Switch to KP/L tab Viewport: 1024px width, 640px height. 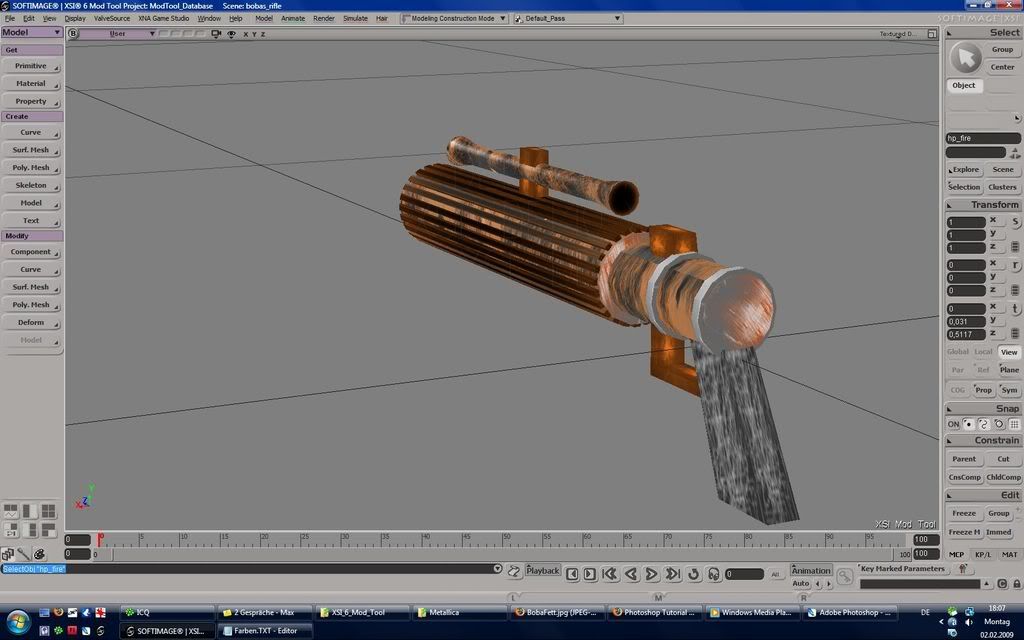(x=982, y=554)
